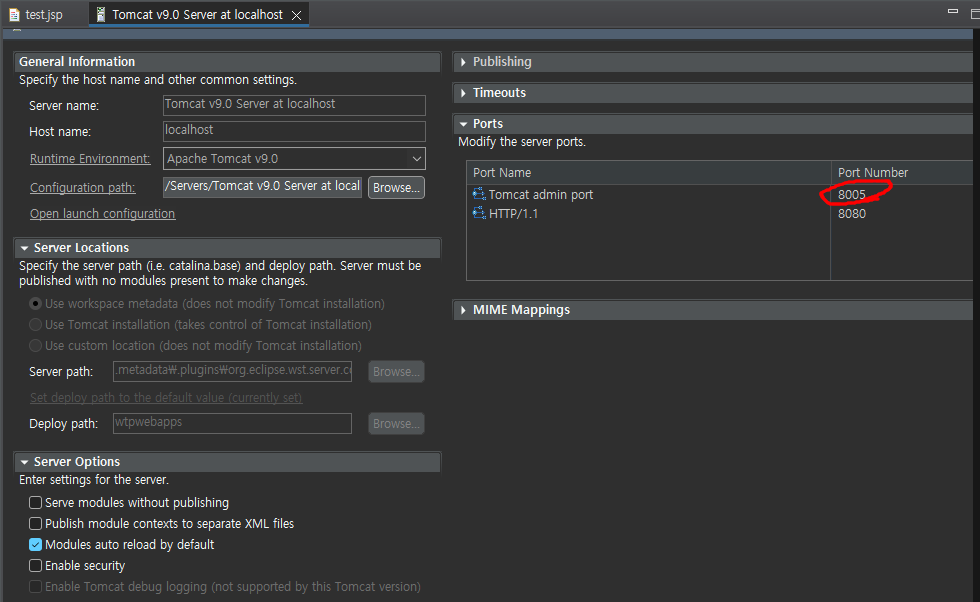Check Publish module contexts to separate XML files
This screenshot has width=980, height=602.
coord(36,523)
